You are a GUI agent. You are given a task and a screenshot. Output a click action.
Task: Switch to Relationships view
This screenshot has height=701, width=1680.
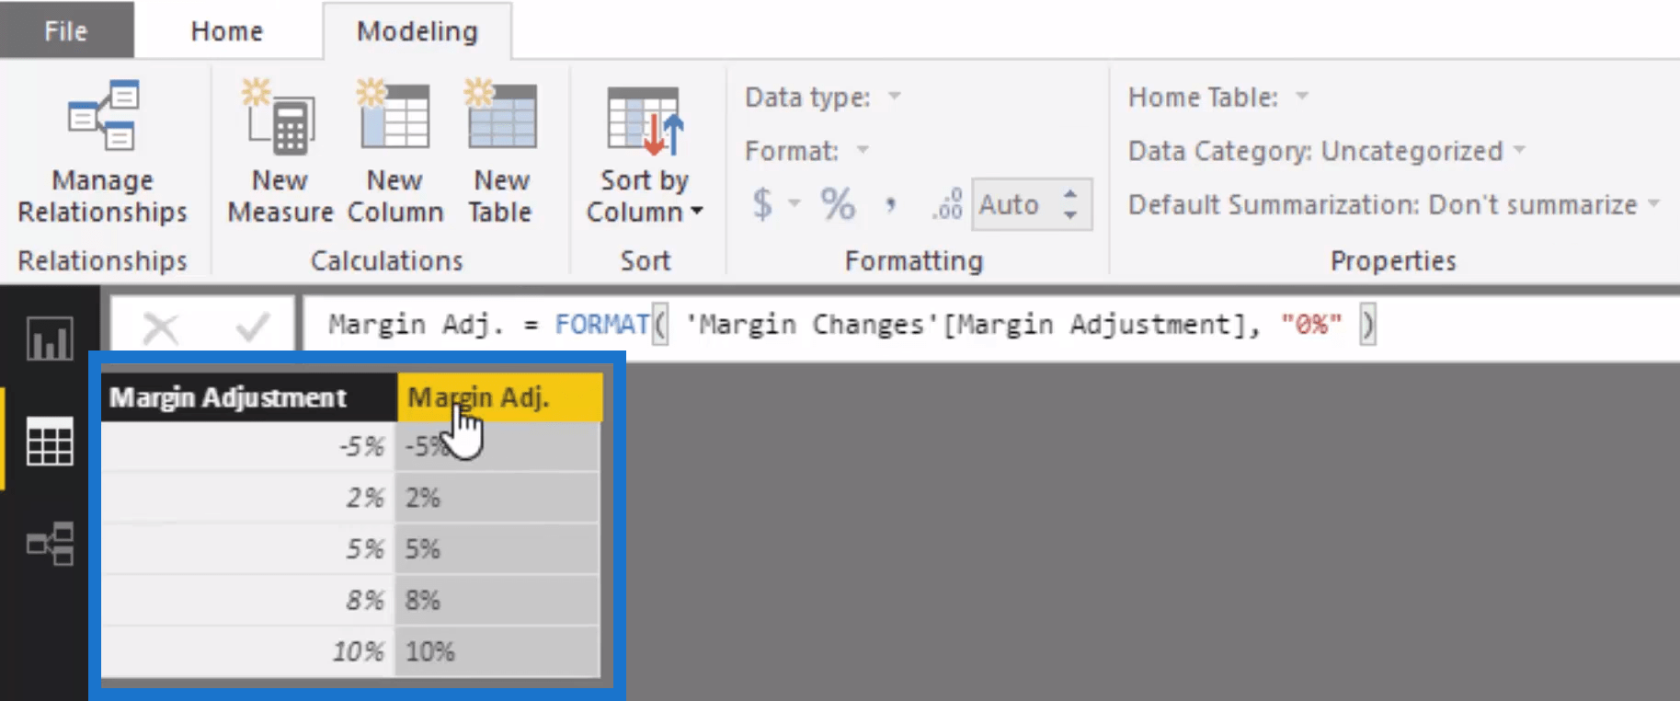pos(50,544)
